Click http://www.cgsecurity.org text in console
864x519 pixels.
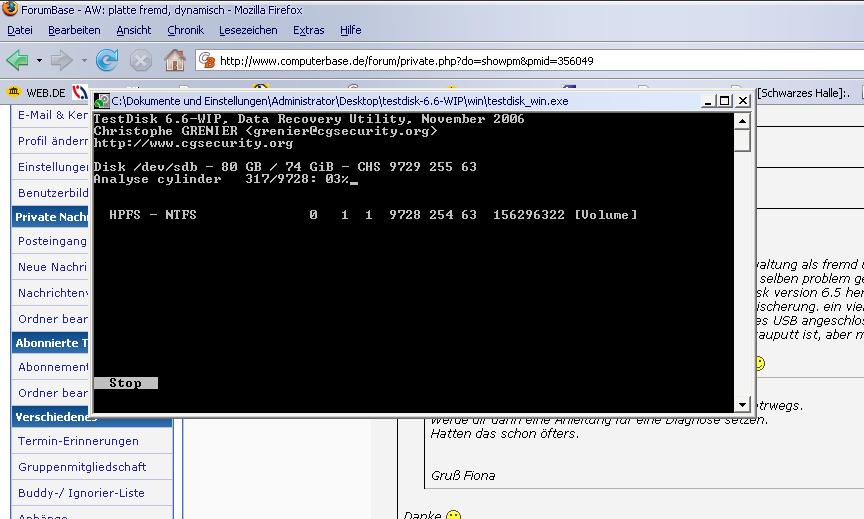click(193, 143)
